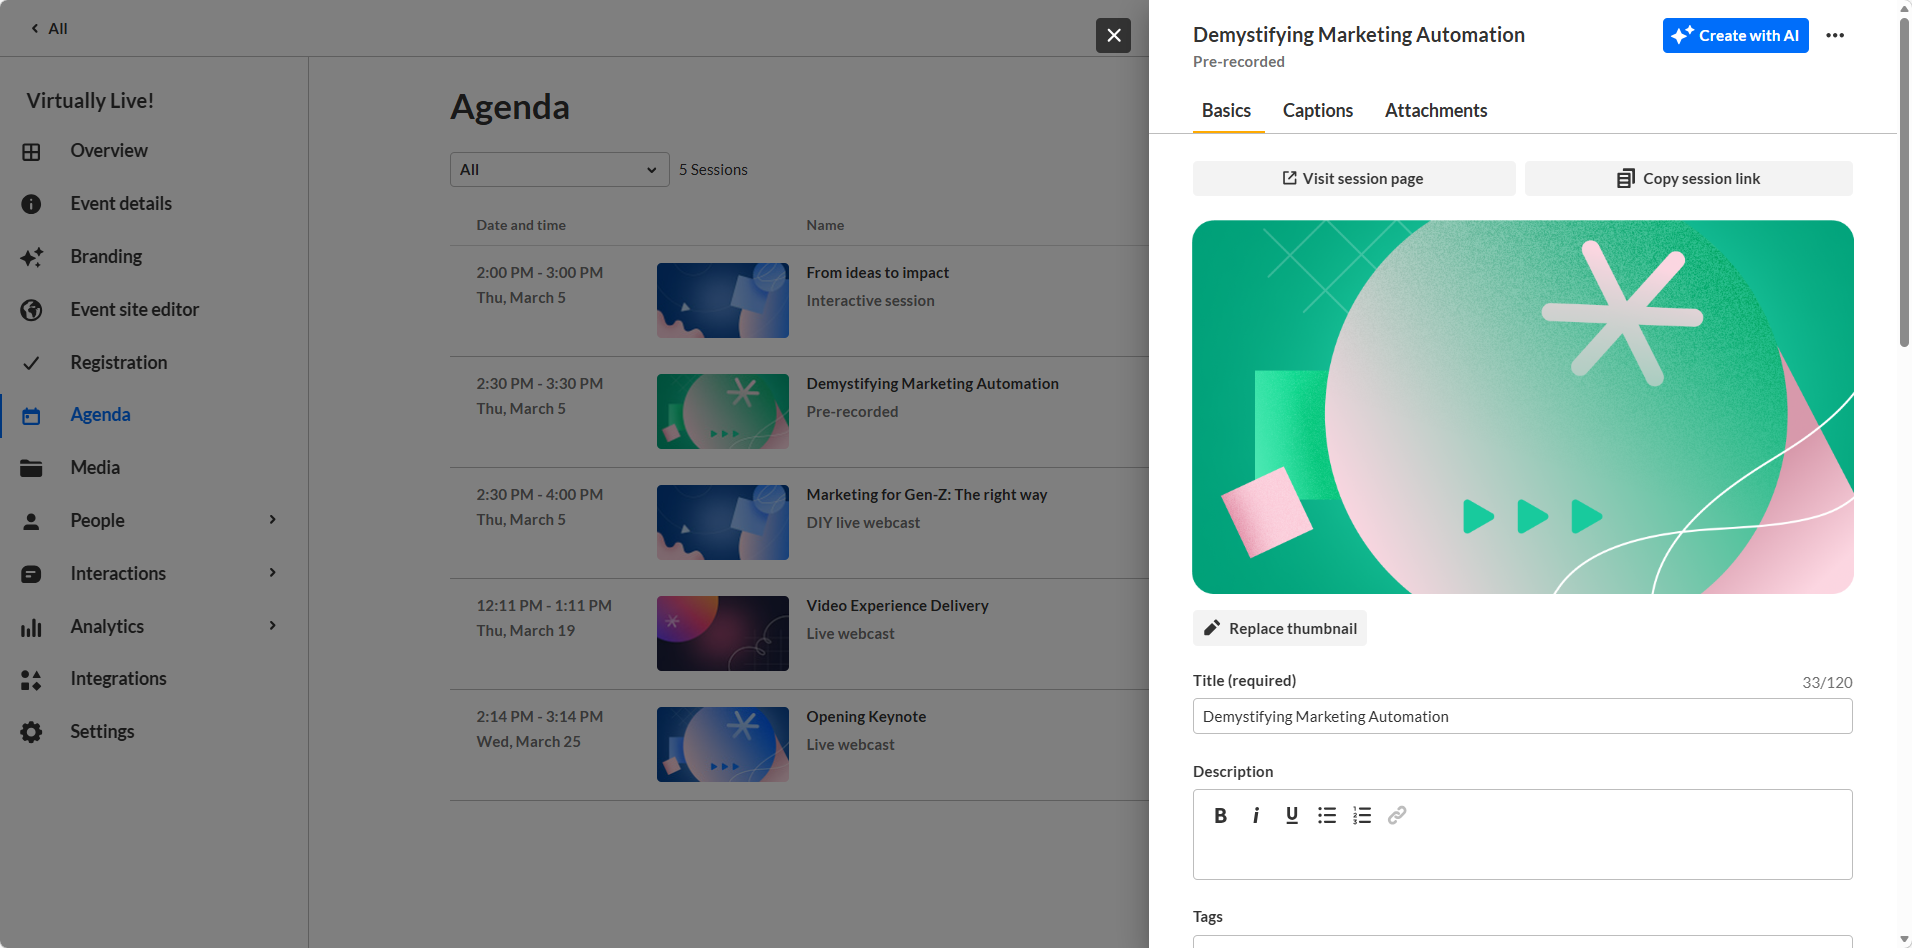Expand the People submenu chevron
Image resolution: width=1912 pixels, height=948 pixels.
(x=273, y=520)
